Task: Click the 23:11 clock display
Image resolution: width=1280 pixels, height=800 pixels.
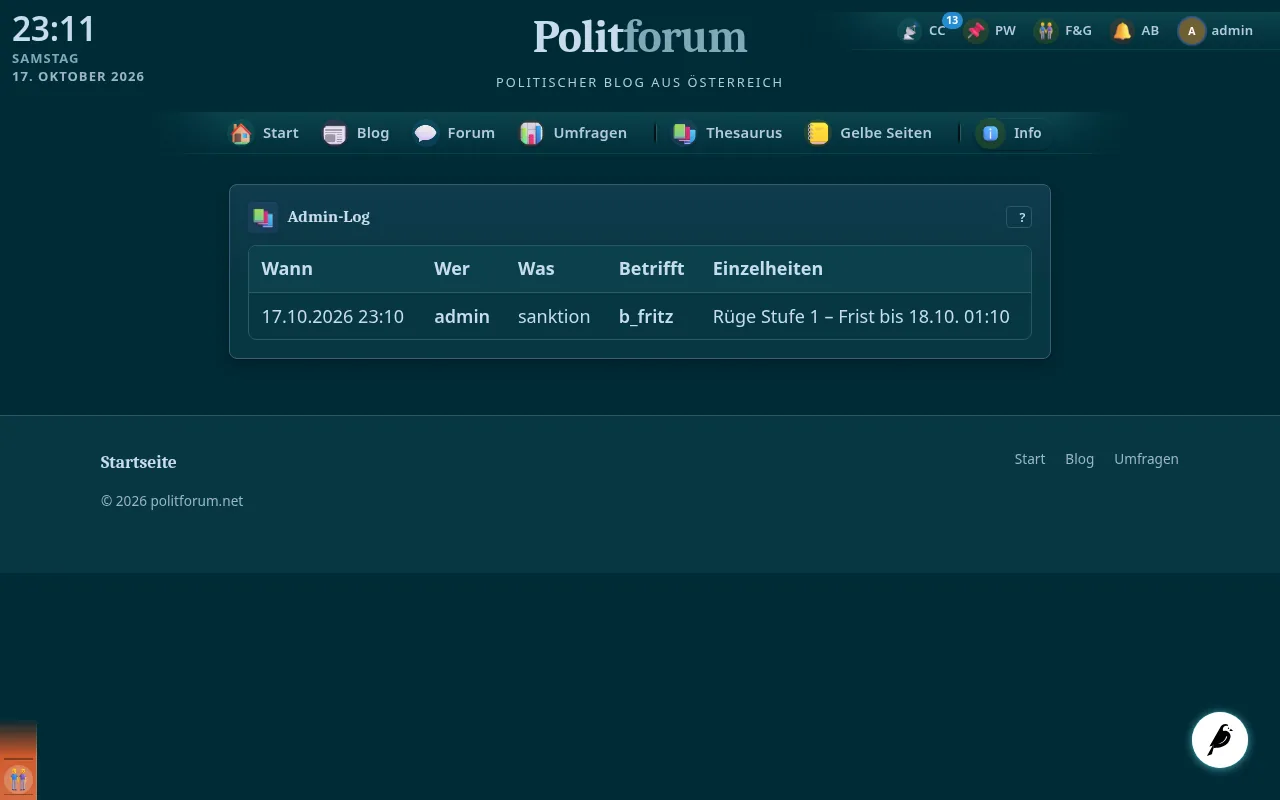Action: (54, 29)
